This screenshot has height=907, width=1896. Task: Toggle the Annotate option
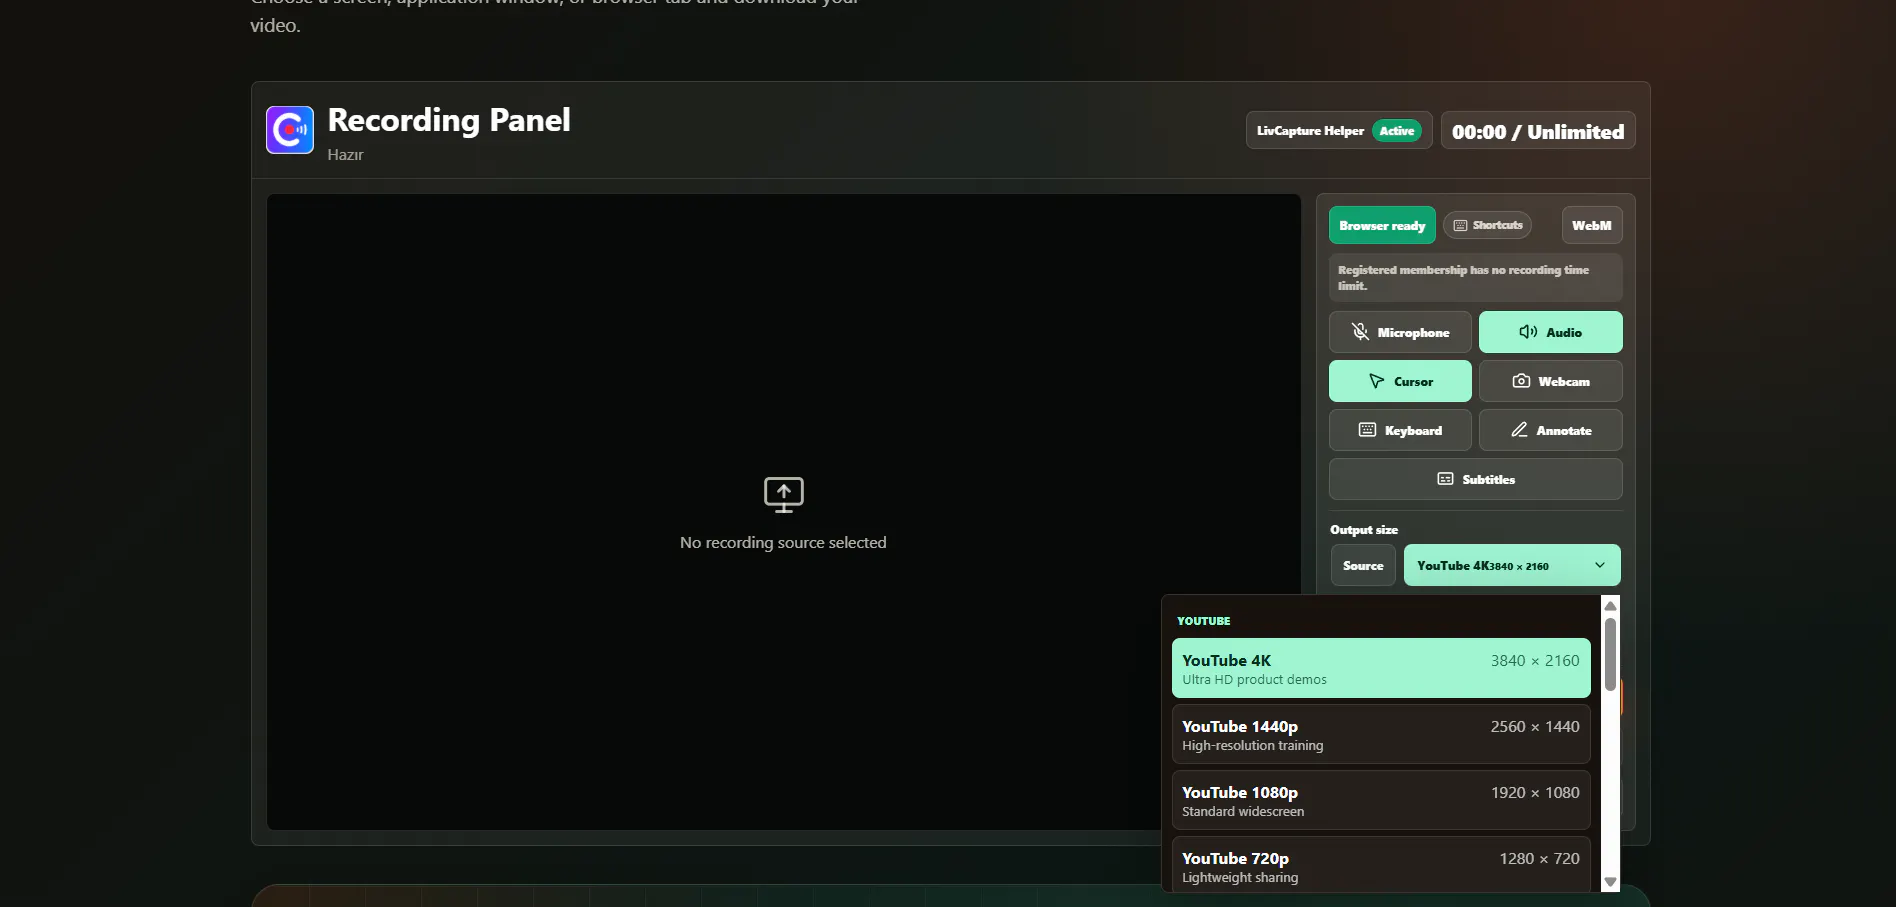(x=1550, y=430)
